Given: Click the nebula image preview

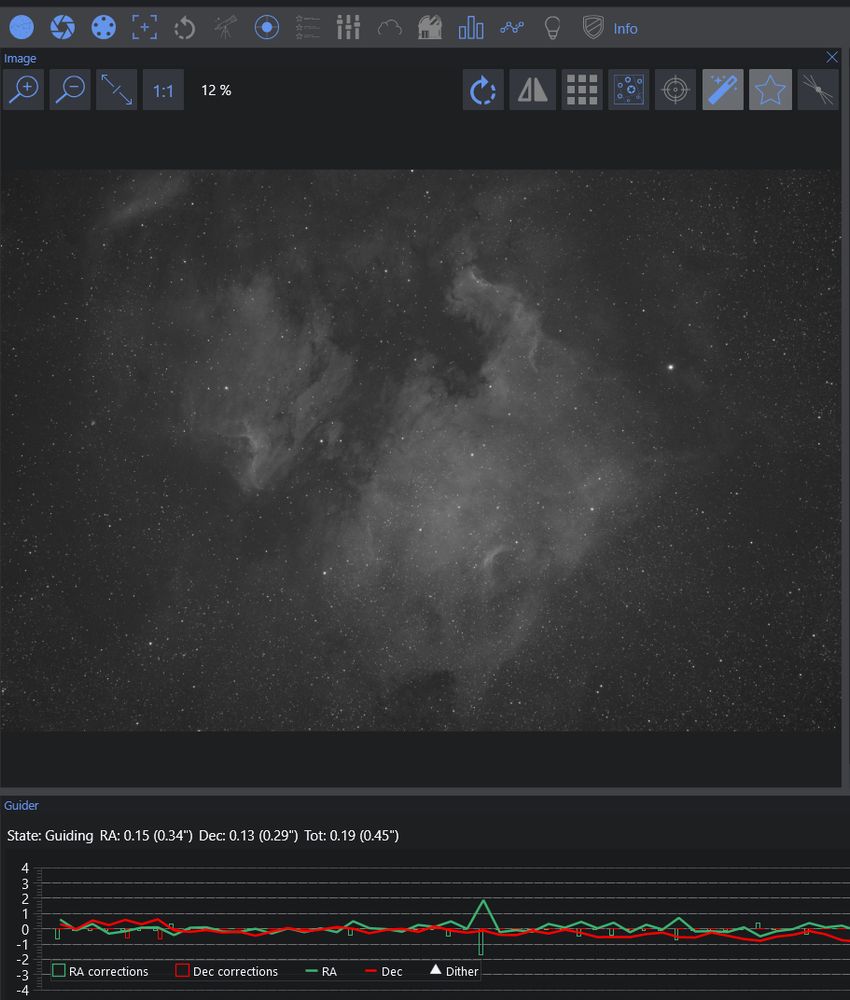Looking at the screenshot, I should tap(420, 450).
